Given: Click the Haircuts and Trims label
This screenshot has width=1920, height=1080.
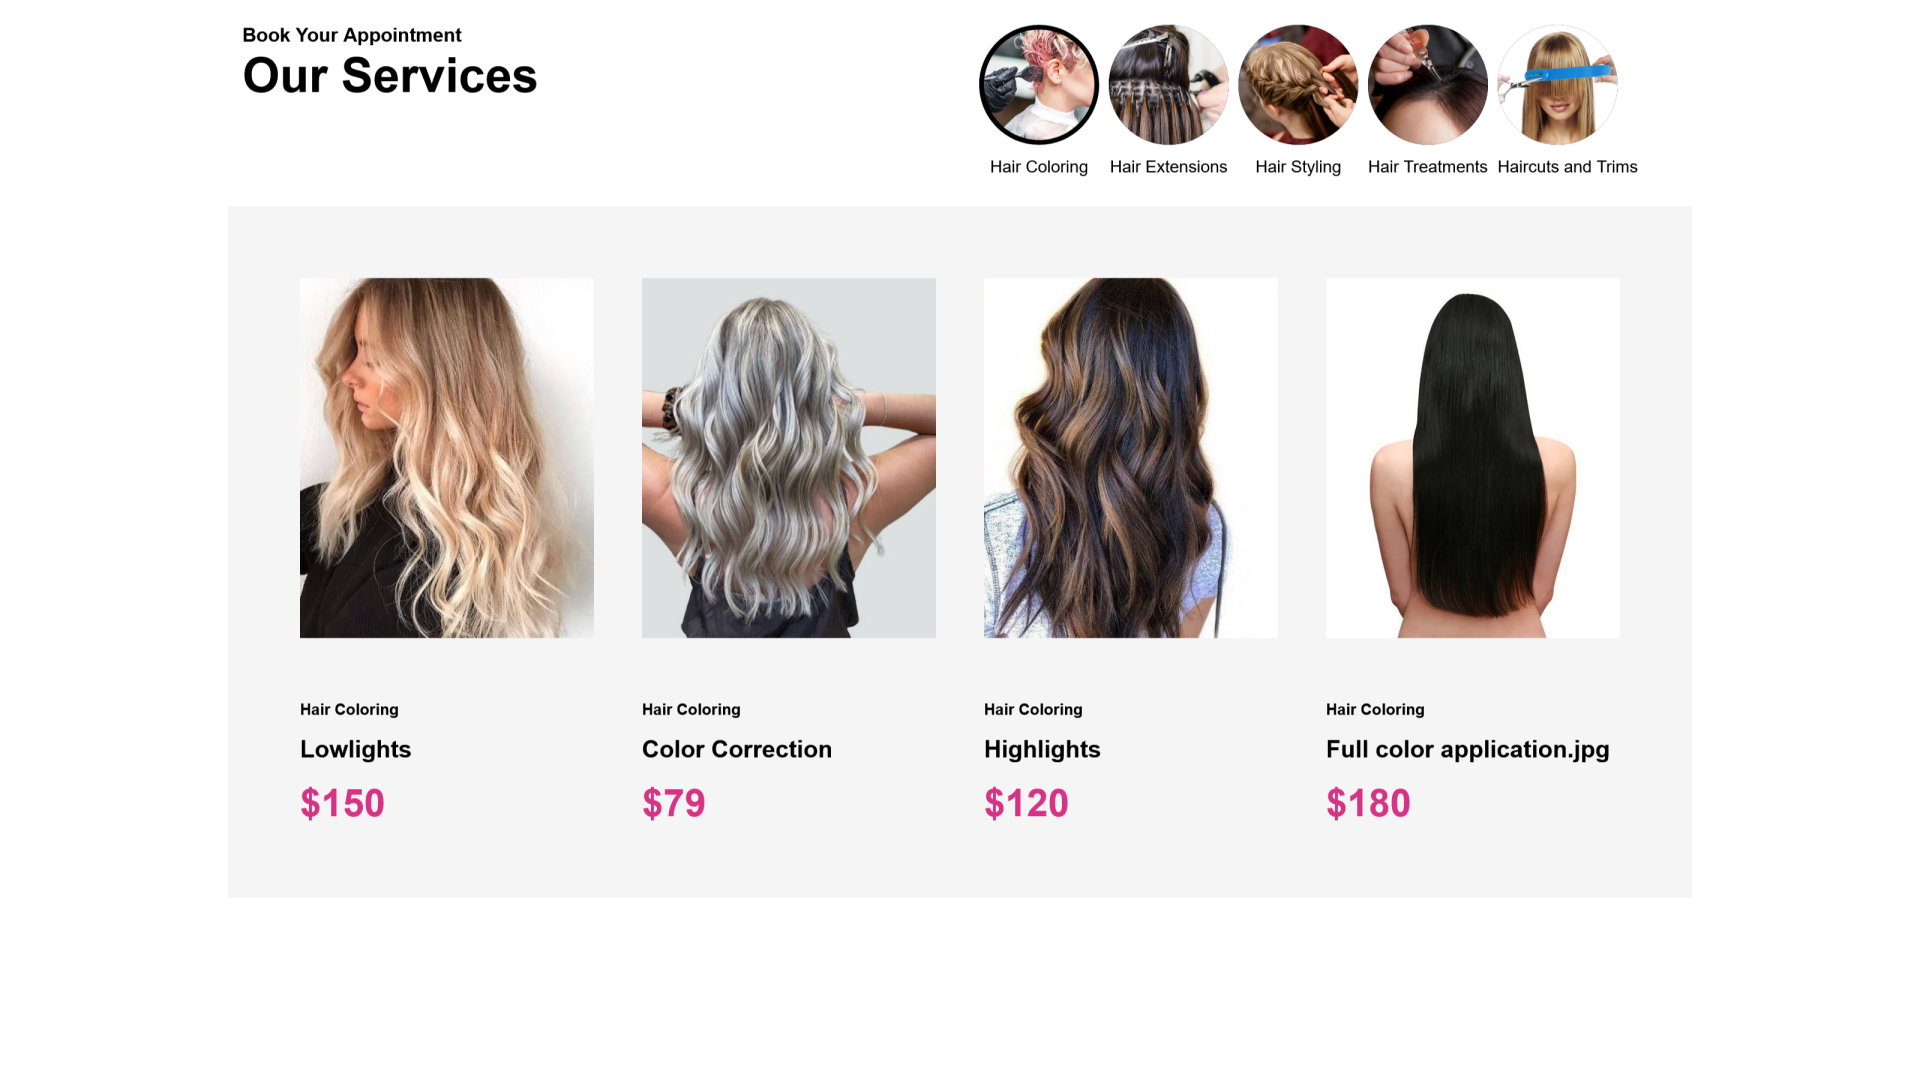Looking at the screenshot, I should 1567,167.
